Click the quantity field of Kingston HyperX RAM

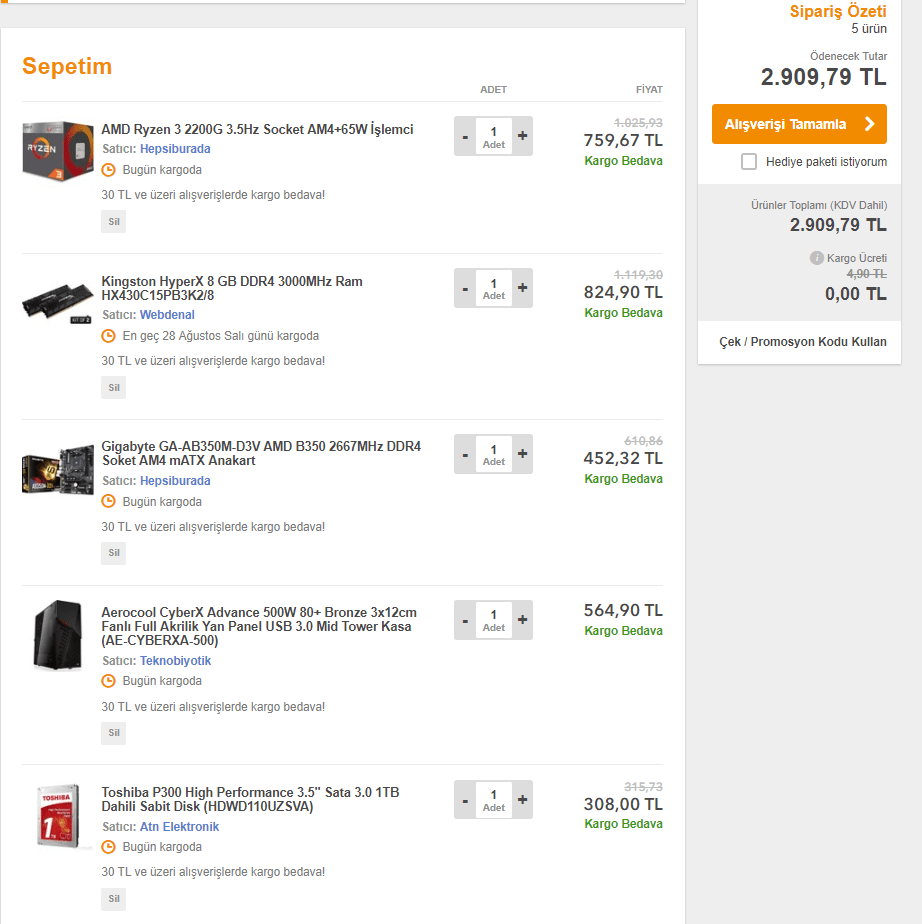tap(493, 288)
